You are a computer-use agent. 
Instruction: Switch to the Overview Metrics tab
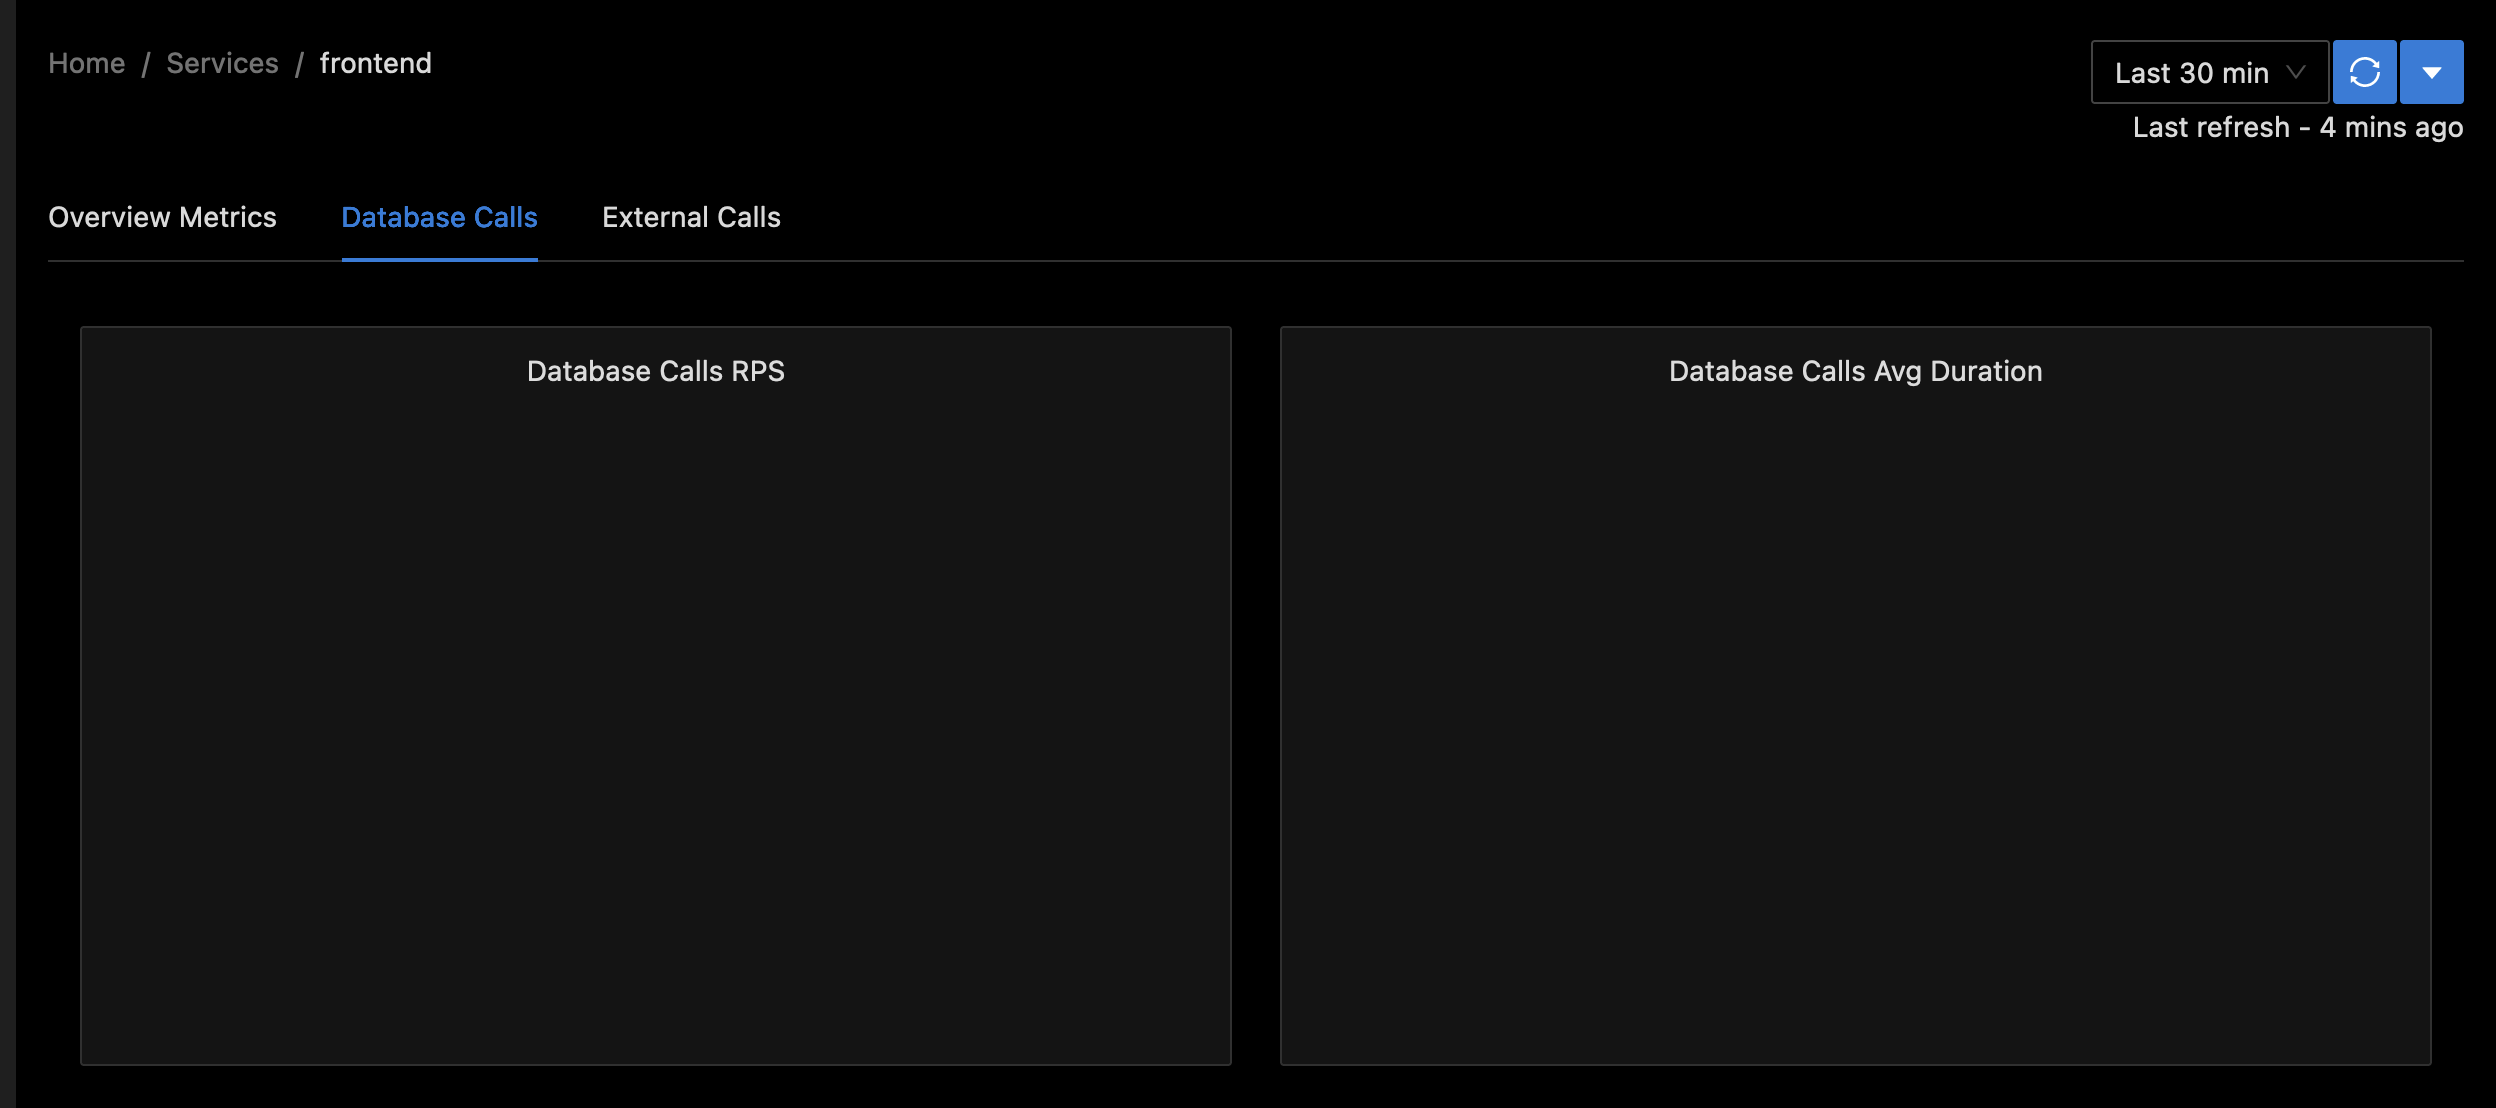point(162,217)
